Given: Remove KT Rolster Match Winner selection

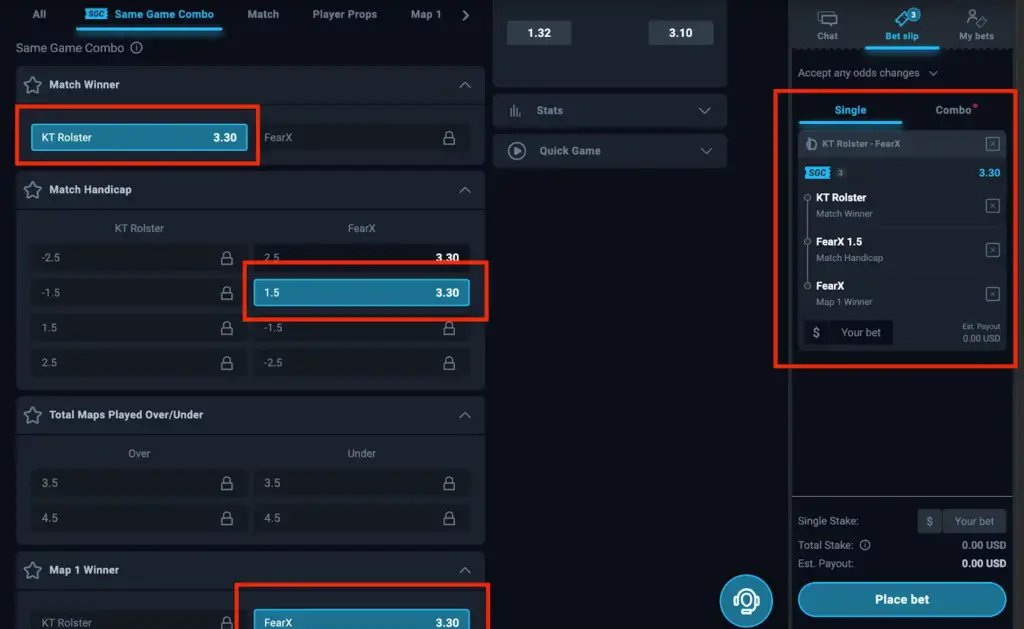Looking at the screenshot, I should pos(992,206).
